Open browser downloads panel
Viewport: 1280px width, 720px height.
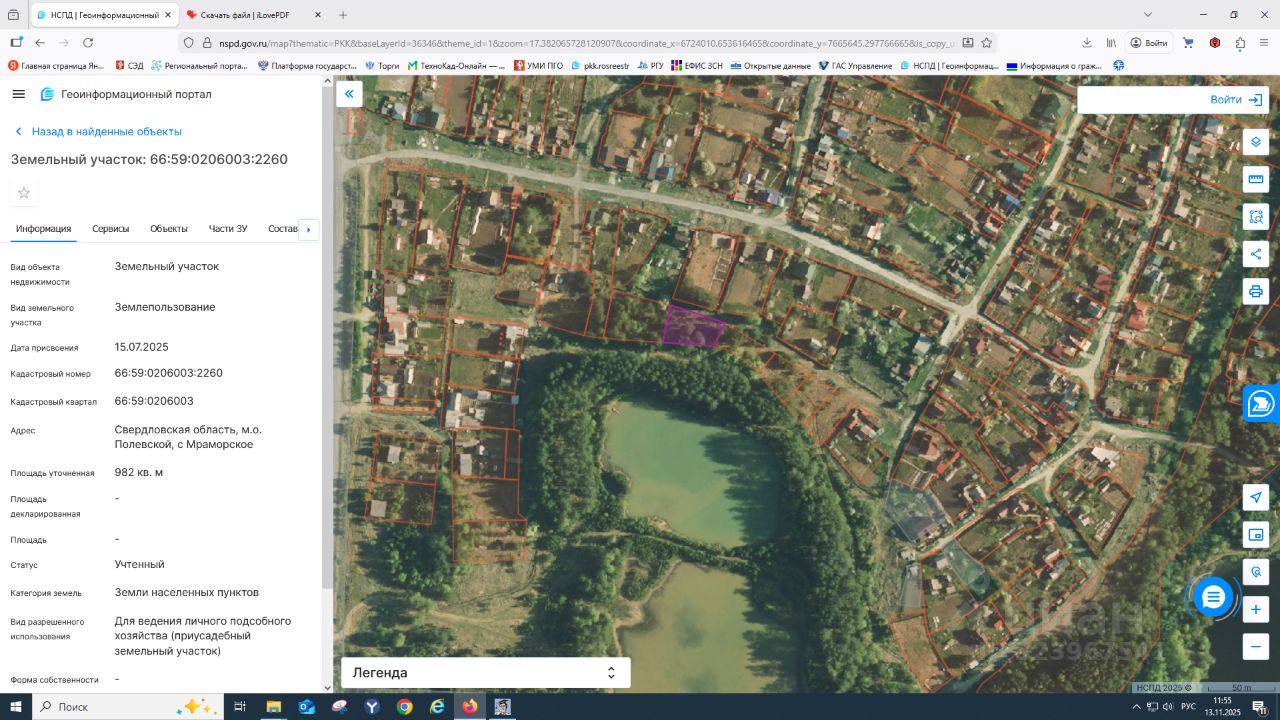tap(1087, 43)
